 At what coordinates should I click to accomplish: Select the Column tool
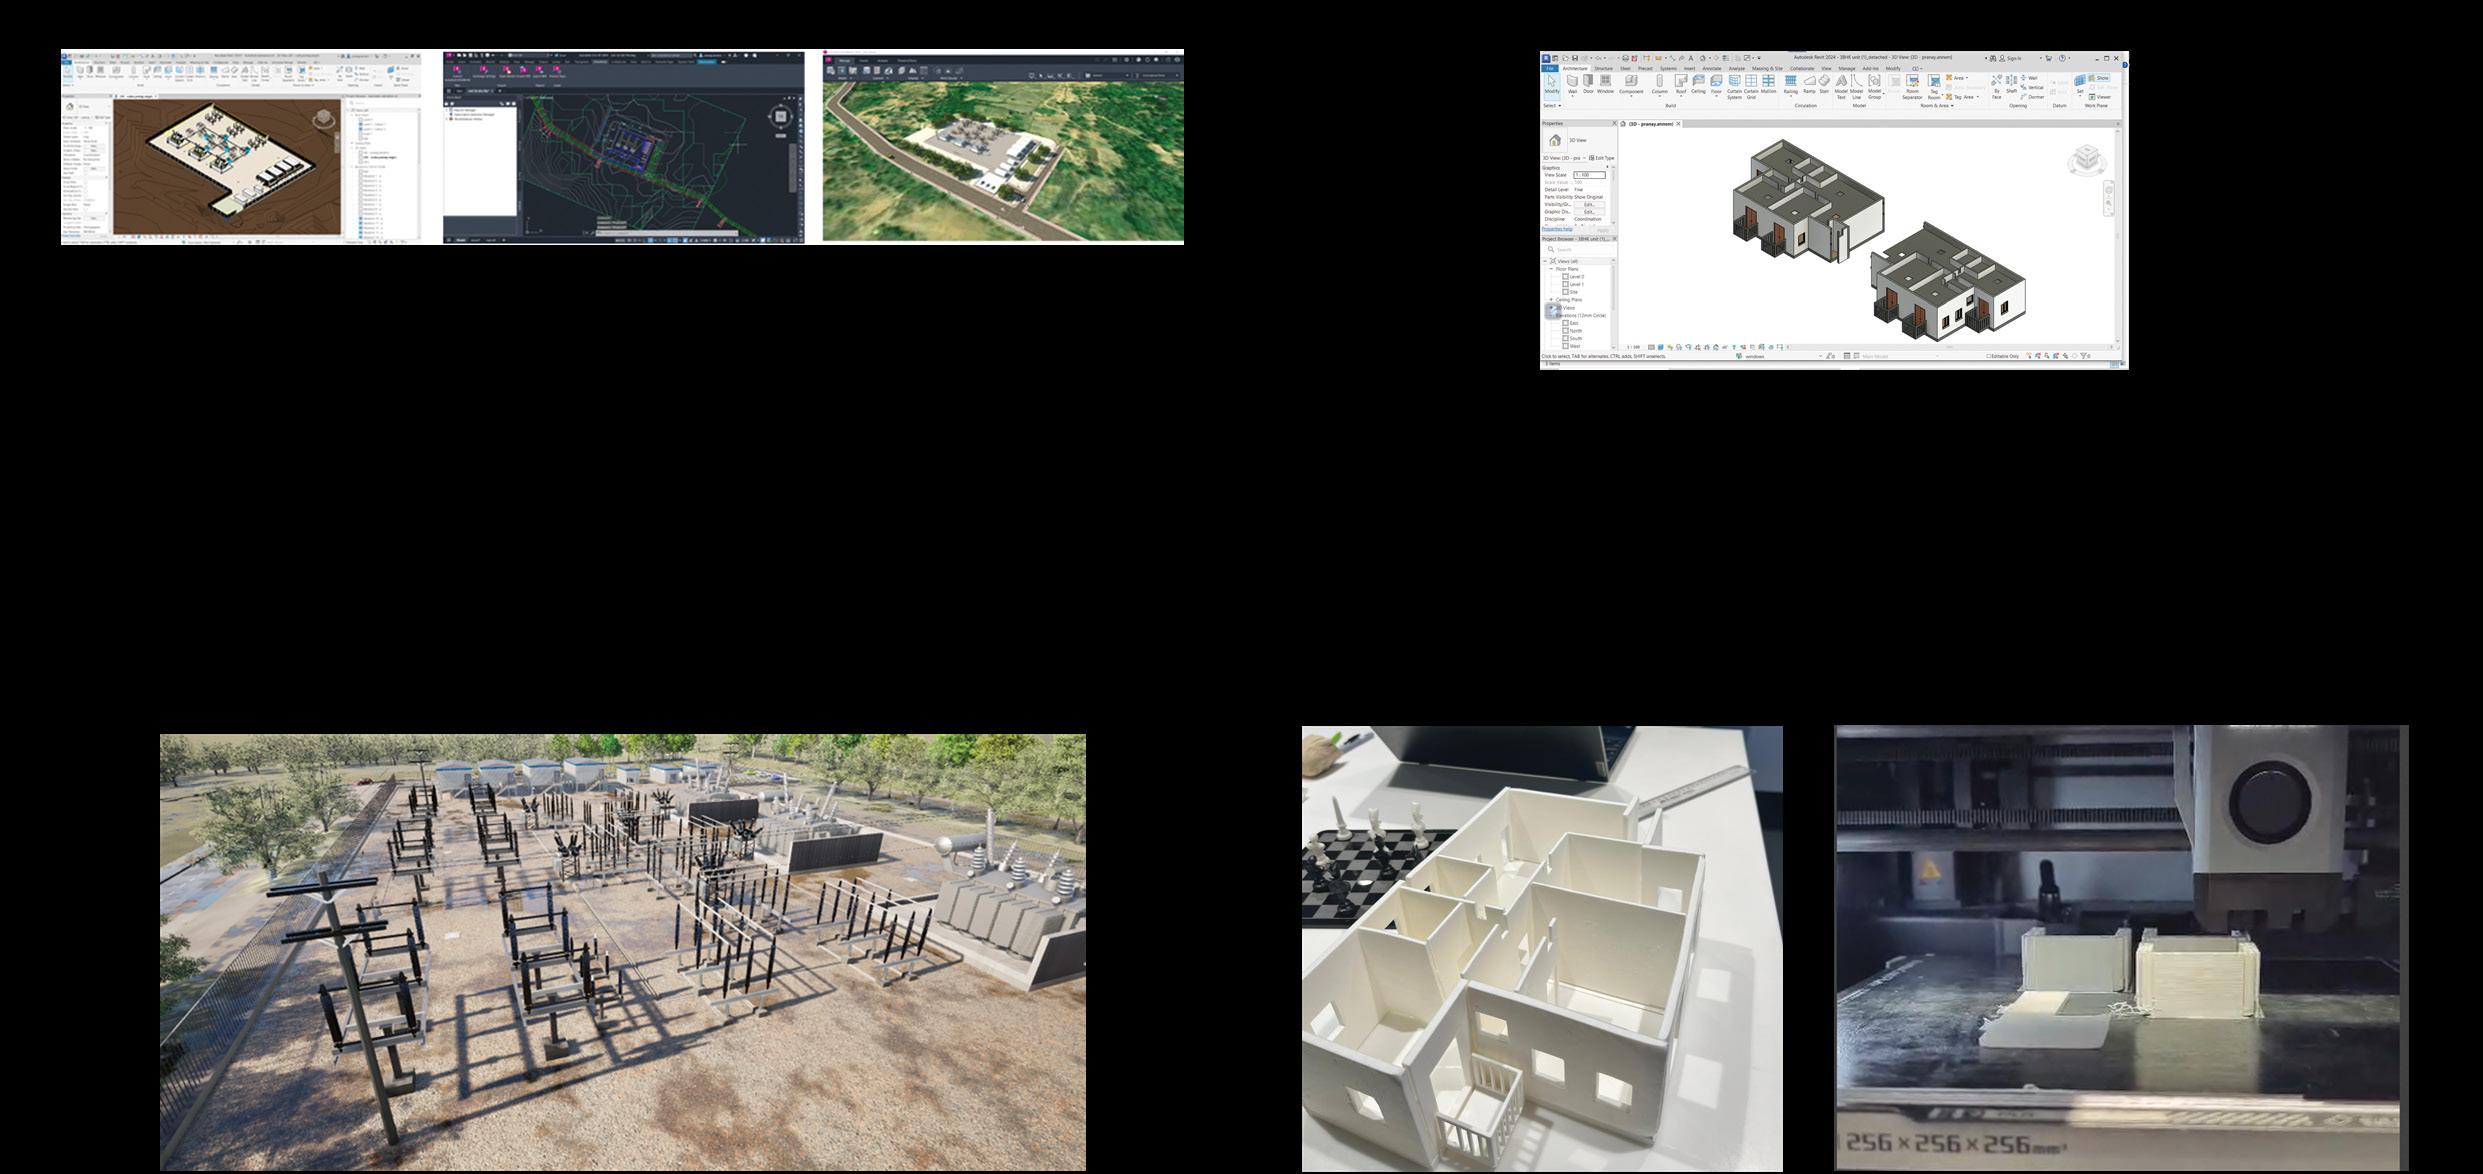[1659, 81]
